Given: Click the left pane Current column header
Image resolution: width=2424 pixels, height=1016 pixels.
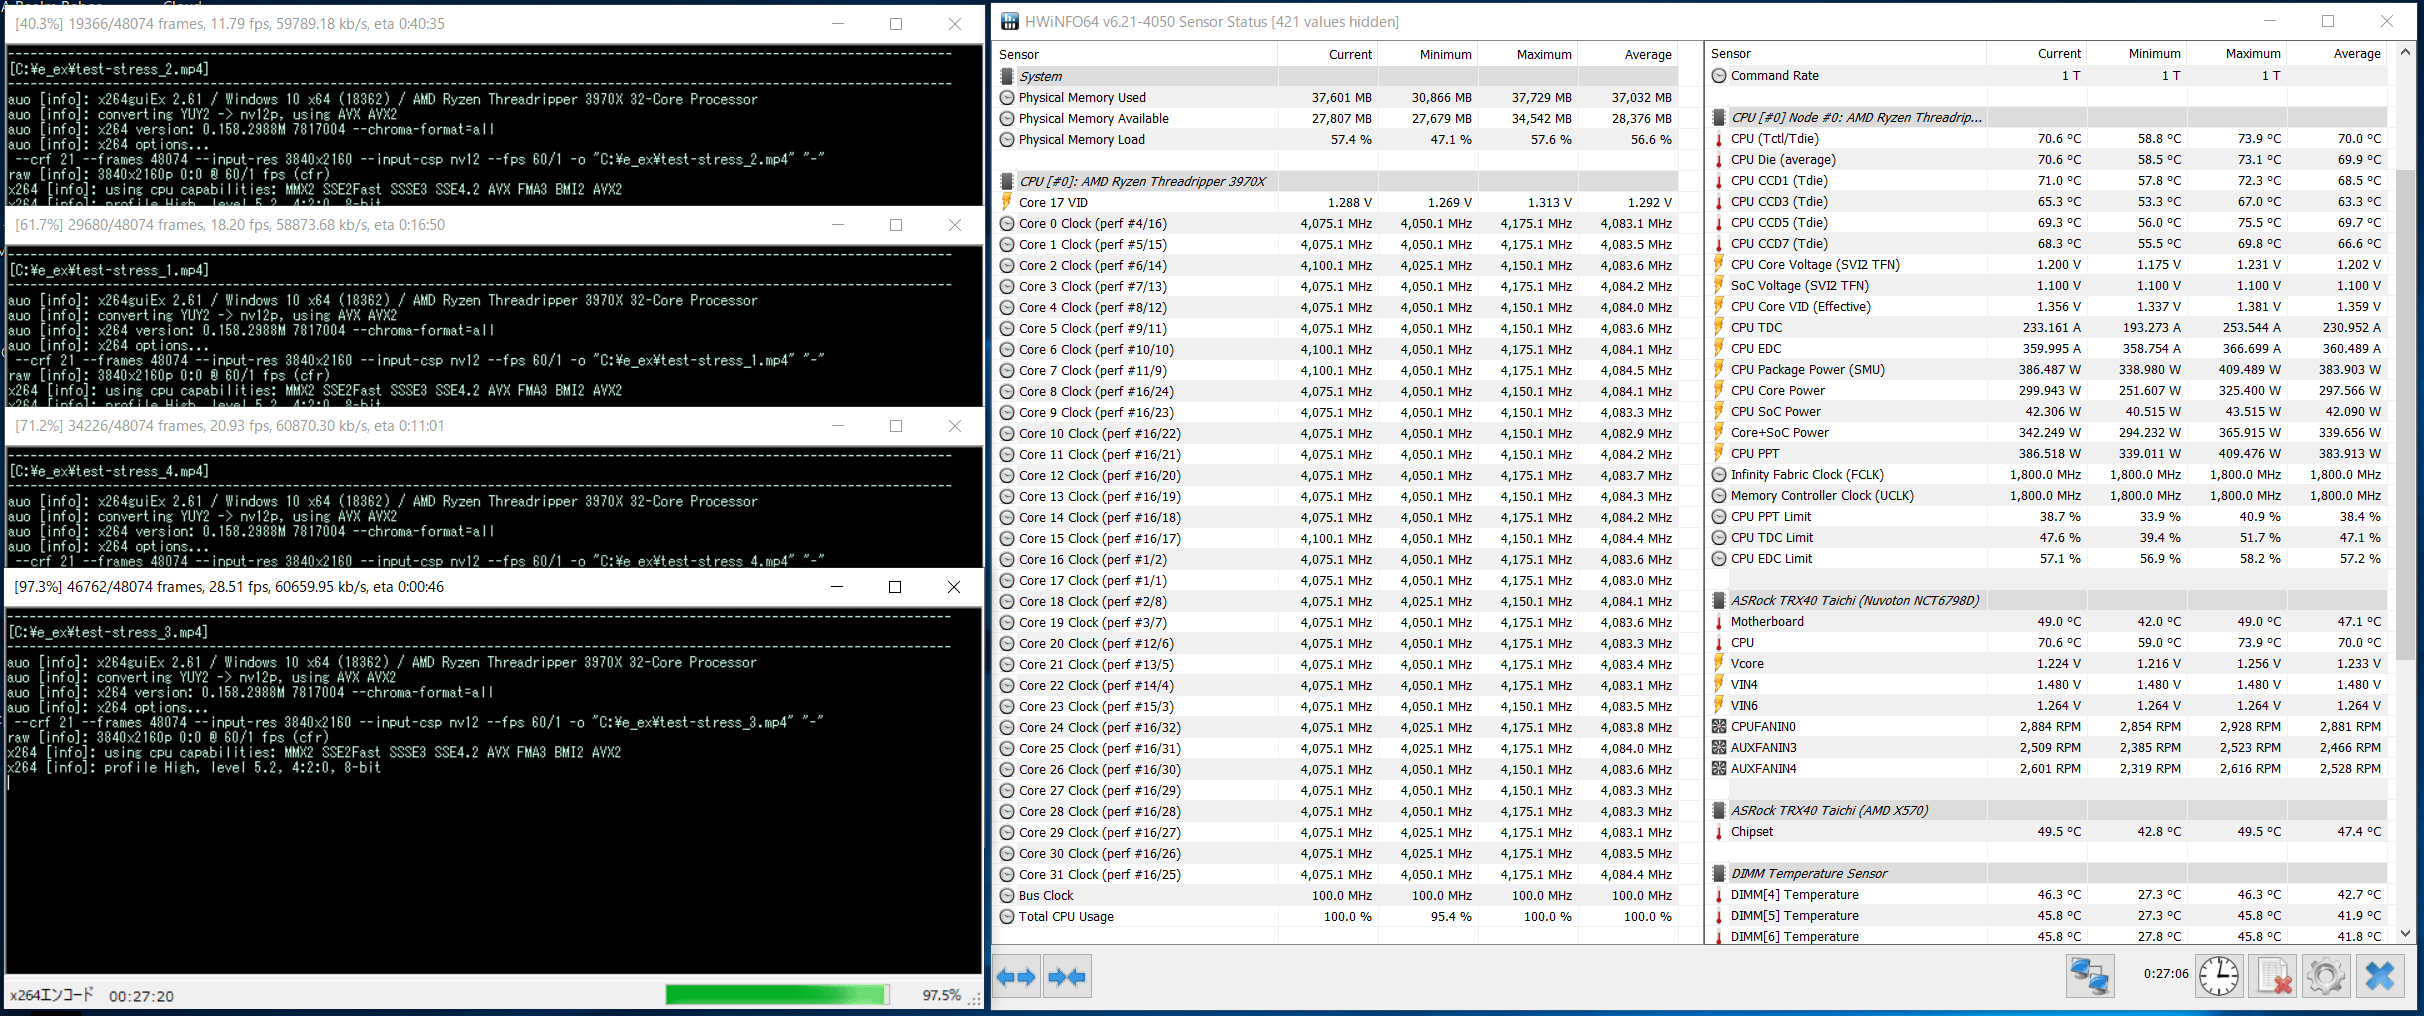Looking at the screenshot, I should (1328, 54).
